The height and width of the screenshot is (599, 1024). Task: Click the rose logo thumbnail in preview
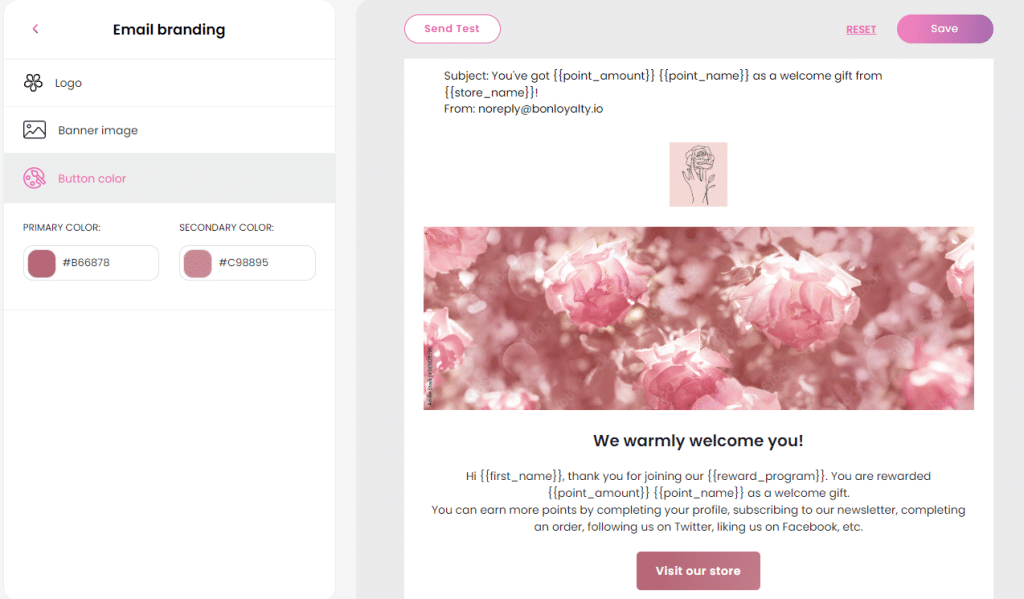pos(698,174)
